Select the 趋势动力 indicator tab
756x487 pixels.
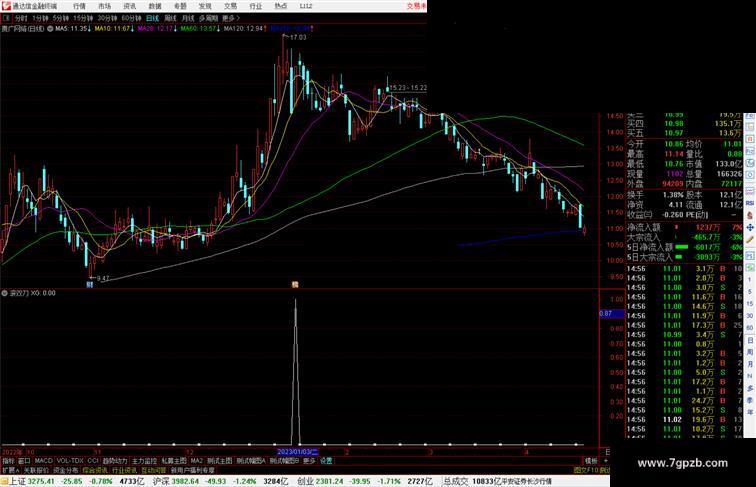115,461
